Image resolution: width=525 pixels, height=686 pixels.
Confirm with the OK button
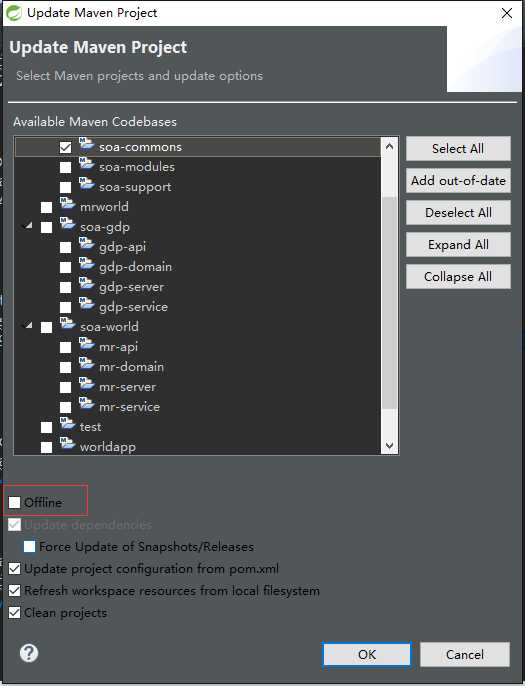[367, 654]
